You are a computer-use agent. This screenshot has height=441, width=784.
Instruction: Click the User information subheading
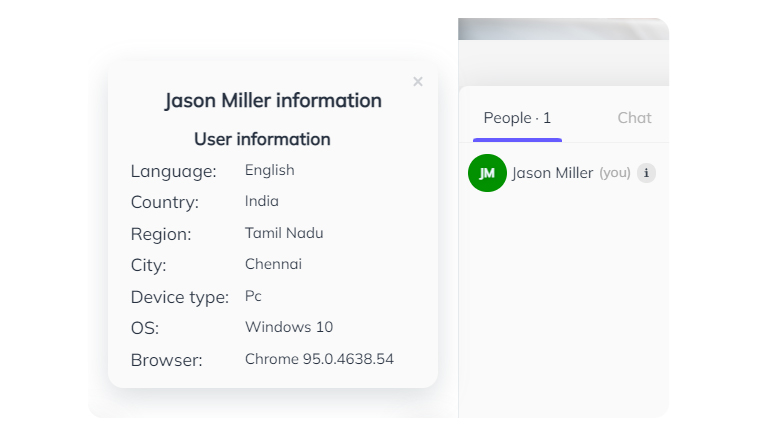(x=262, y=139)
